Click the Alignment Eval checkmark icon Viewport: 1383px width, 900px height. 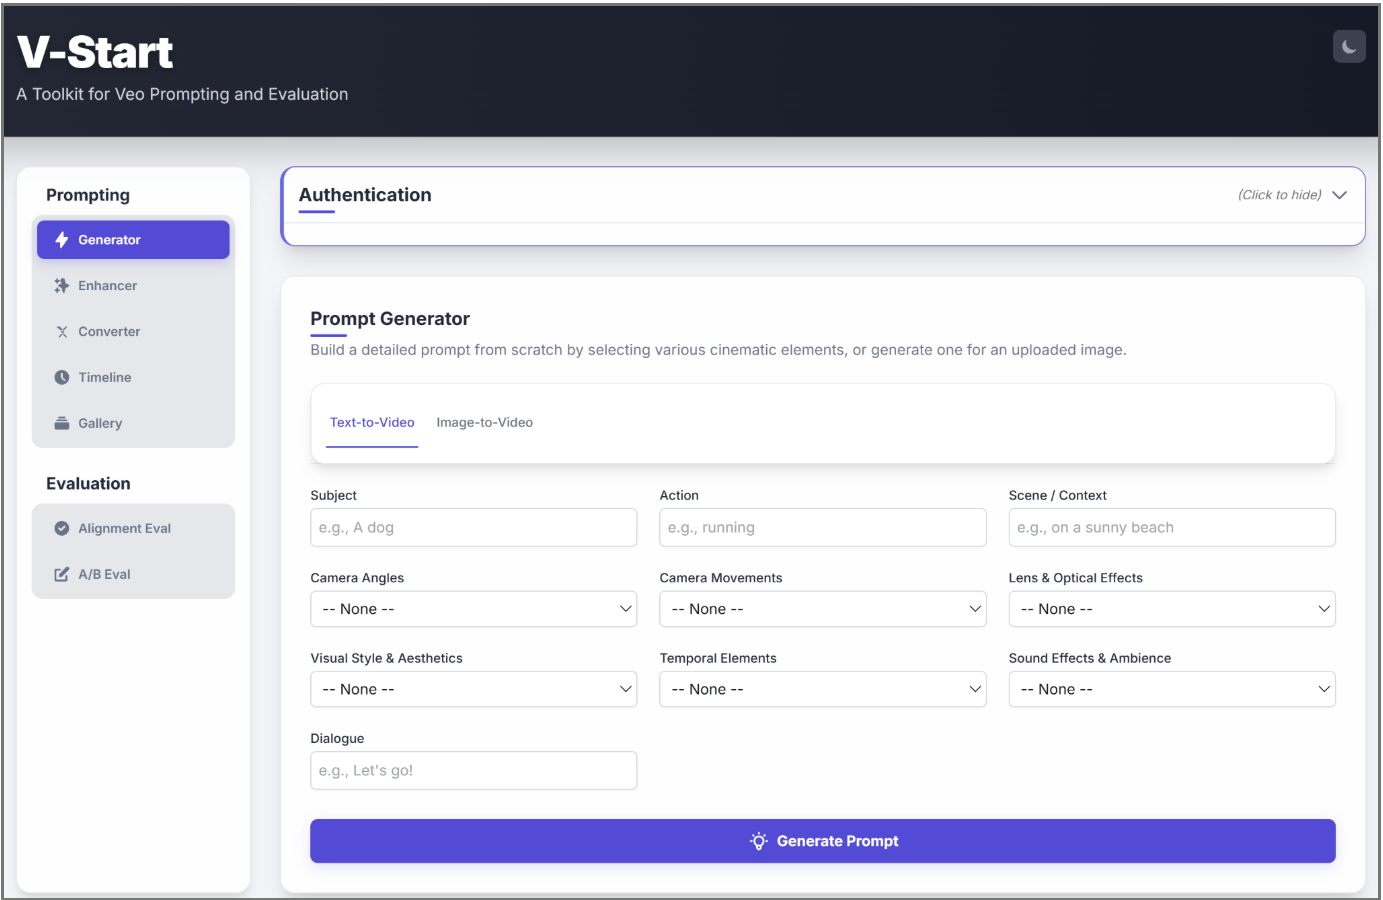click(x=62, y=529)
